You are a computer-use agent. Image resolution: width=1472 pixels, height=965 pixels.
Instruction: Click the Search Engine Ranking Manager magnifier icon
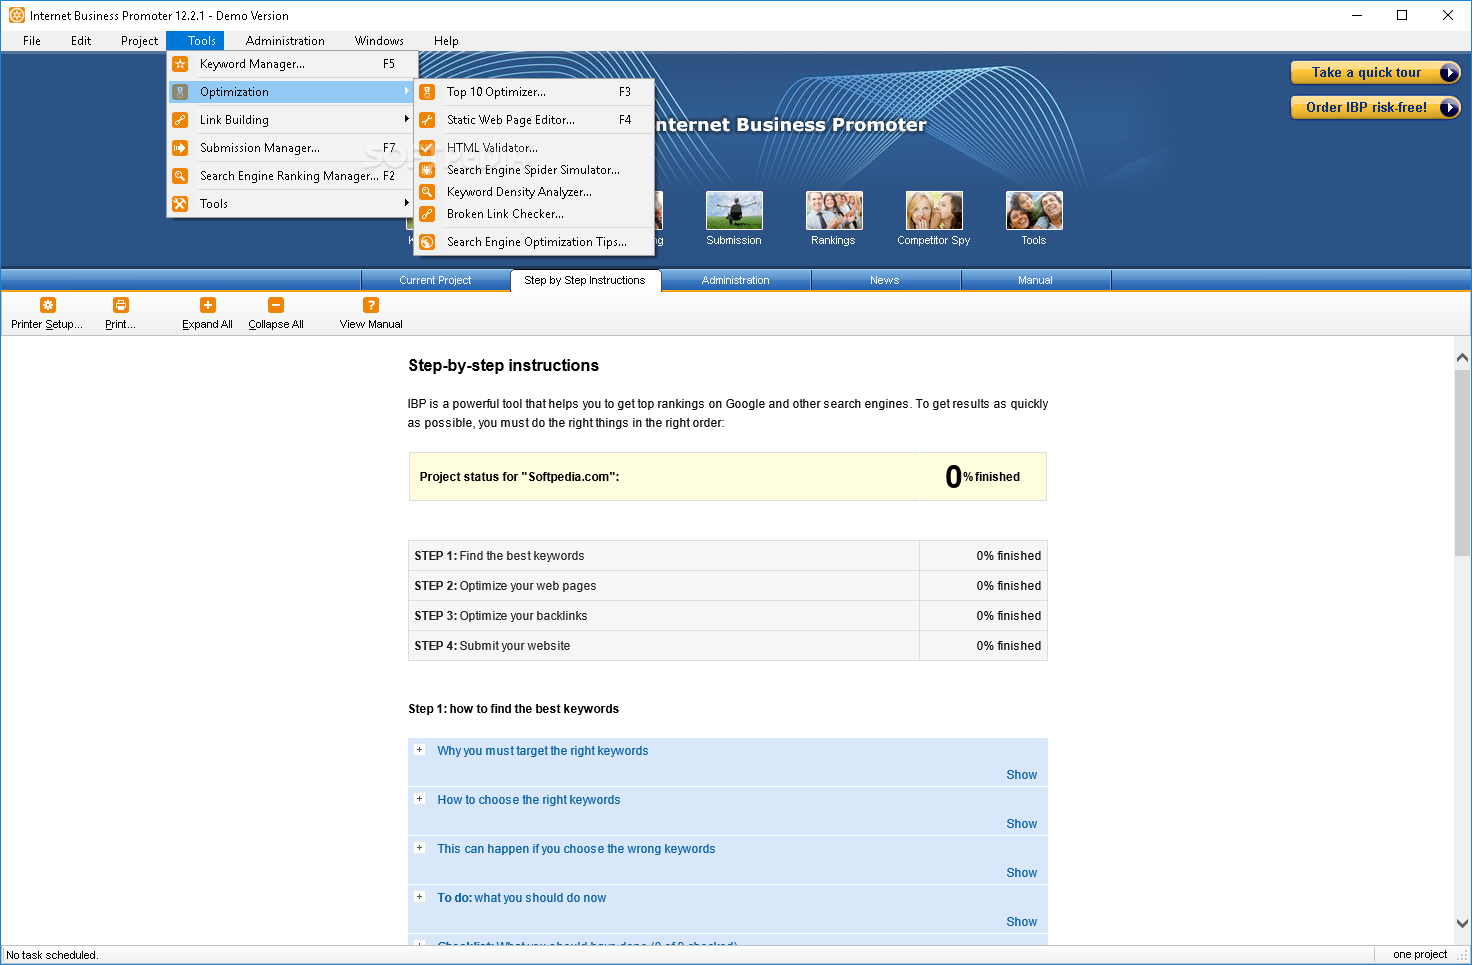pyautogui.click(x=180, y=176)
